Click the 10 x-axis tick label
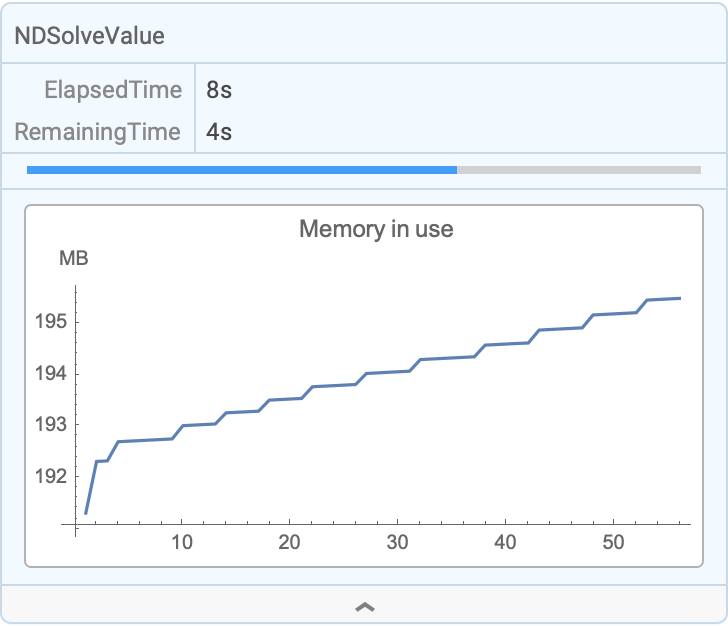Screen dimensions: 728x626 click(181, 542)
